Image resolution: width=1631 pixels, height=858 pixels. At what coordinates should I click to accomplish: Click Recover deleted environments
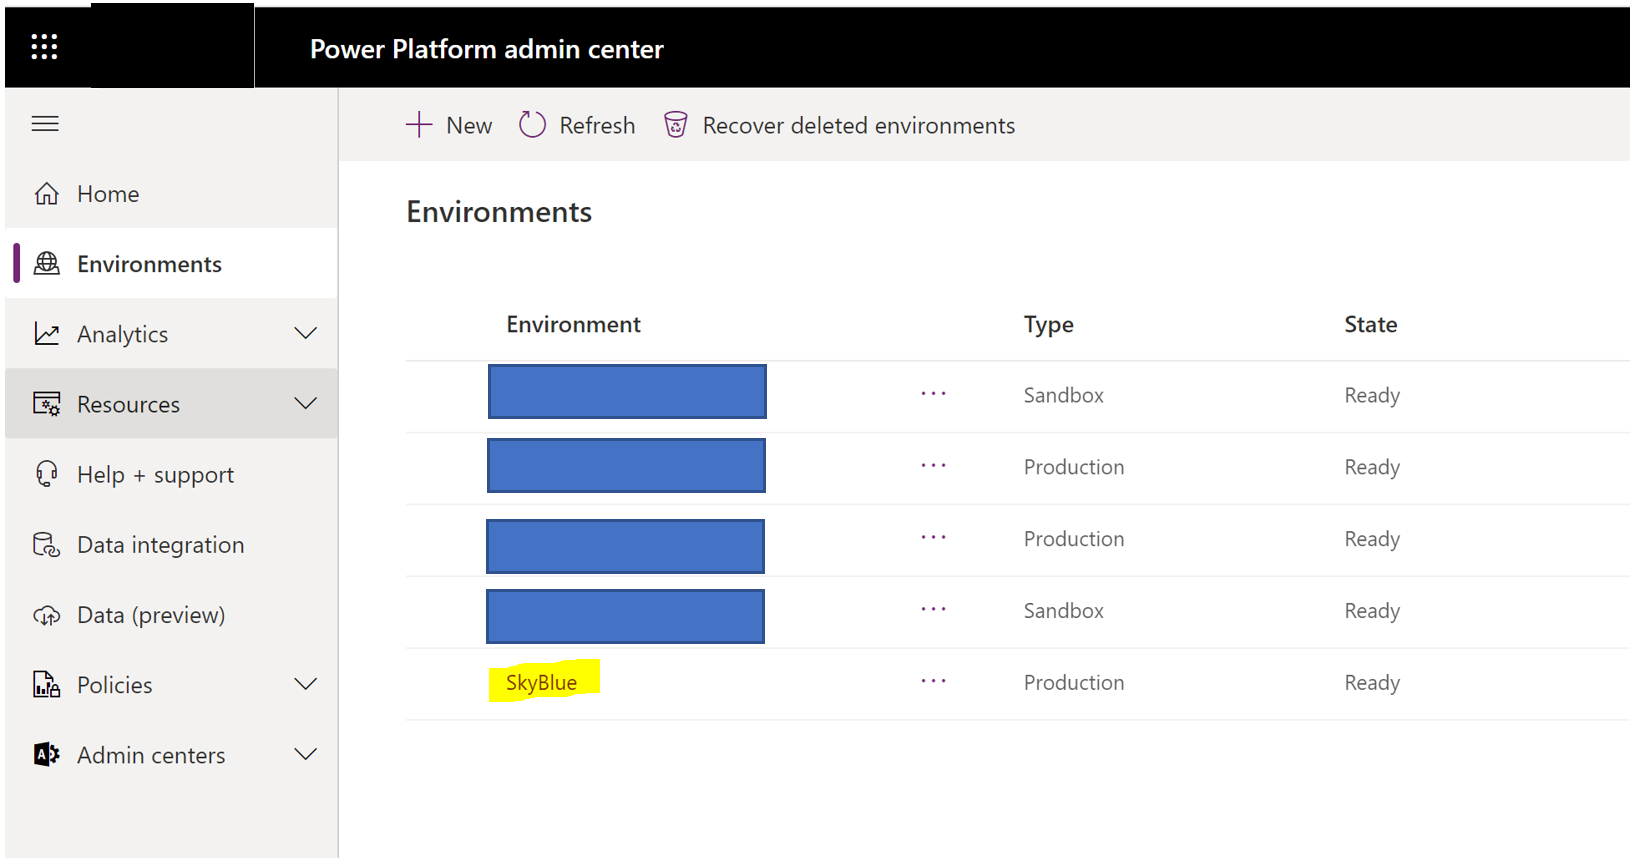839,125
